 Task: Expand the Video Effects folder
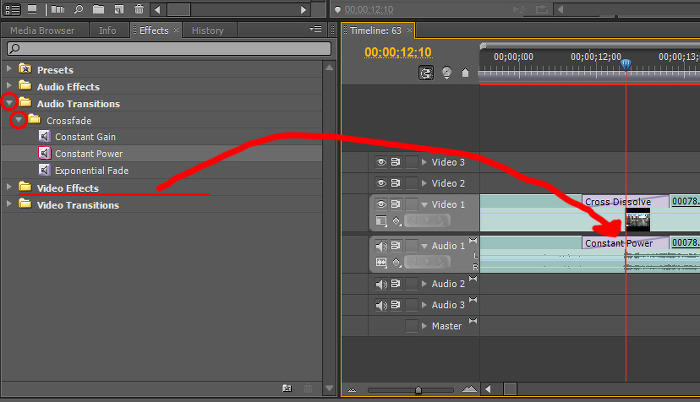tap(9, 187)
